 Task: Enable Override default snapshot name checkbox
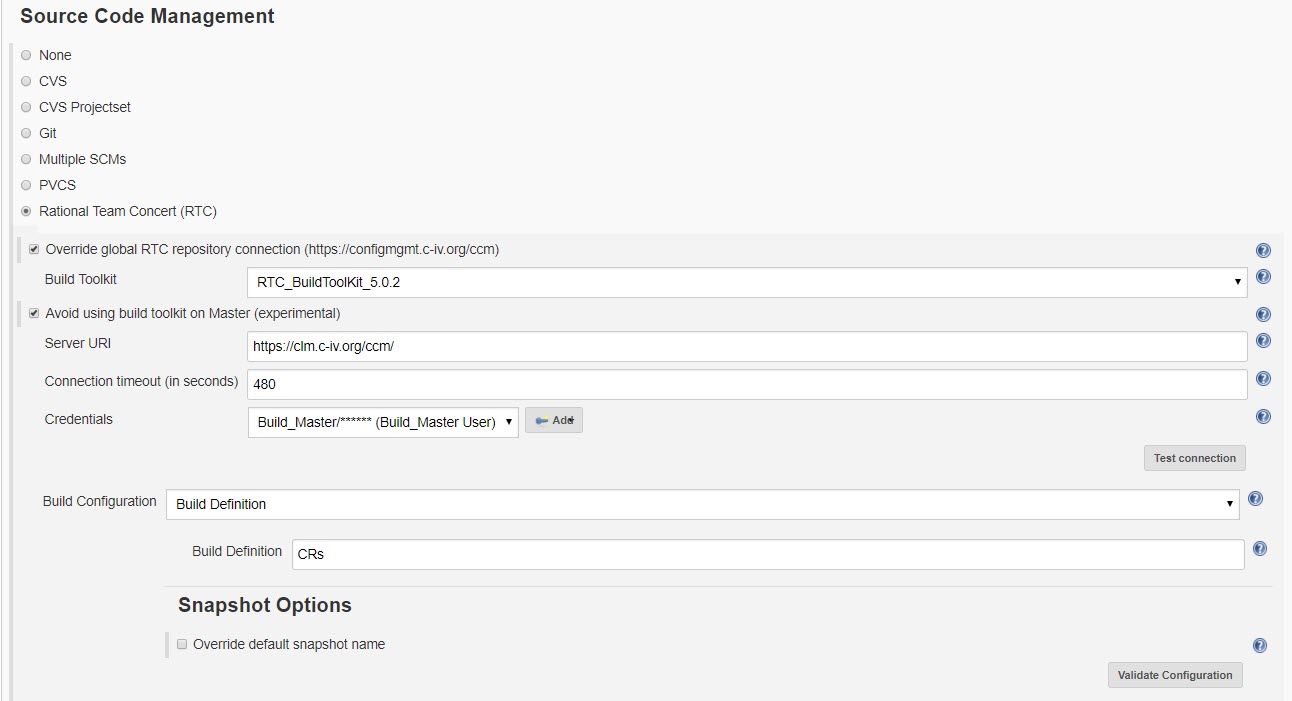pos(182,644)
